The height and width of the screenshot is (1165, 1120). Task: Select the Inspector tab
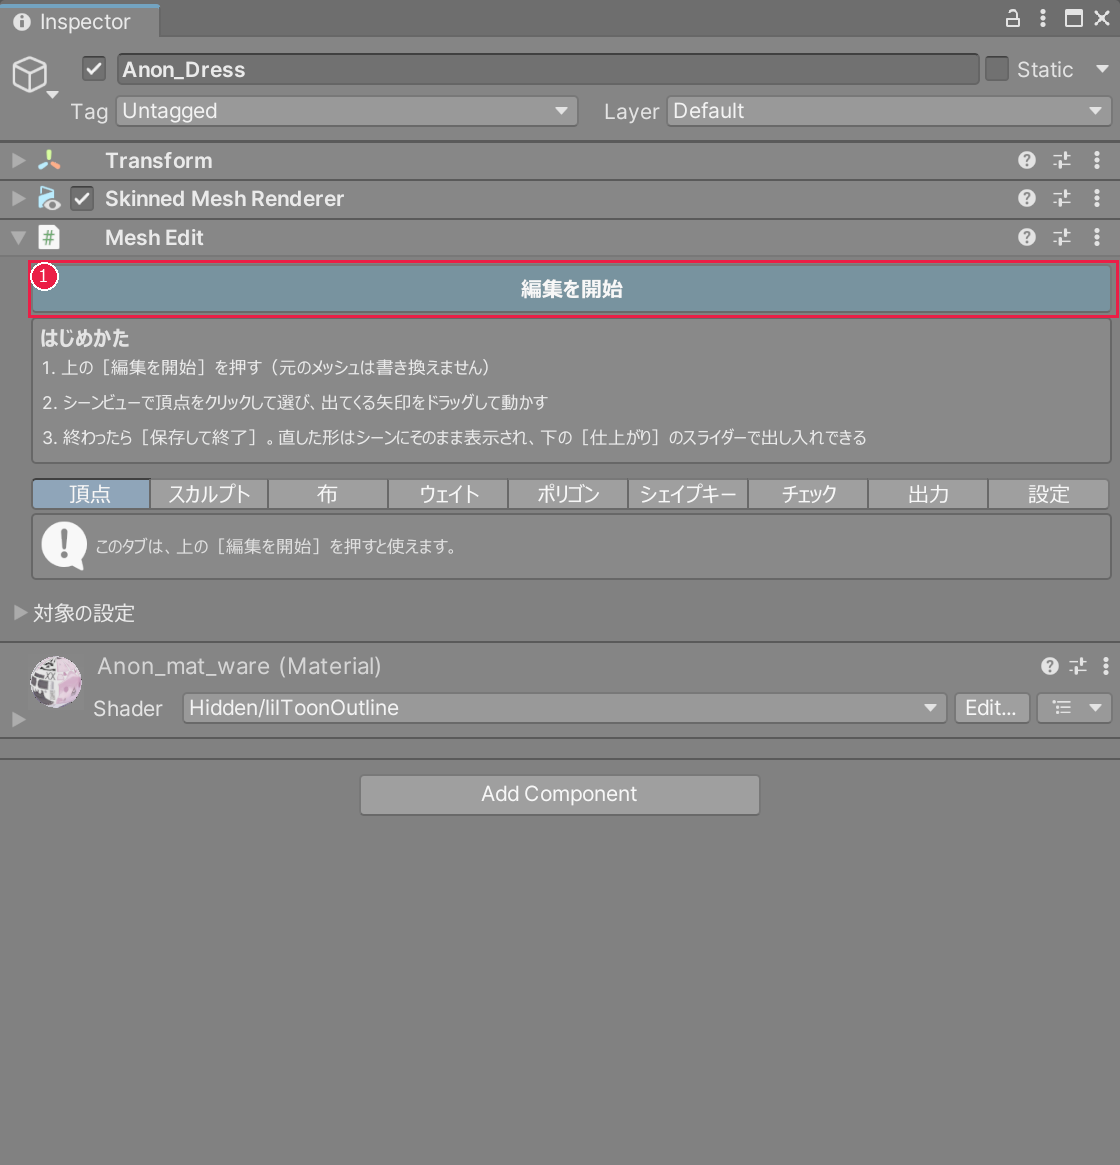(78, 22)
